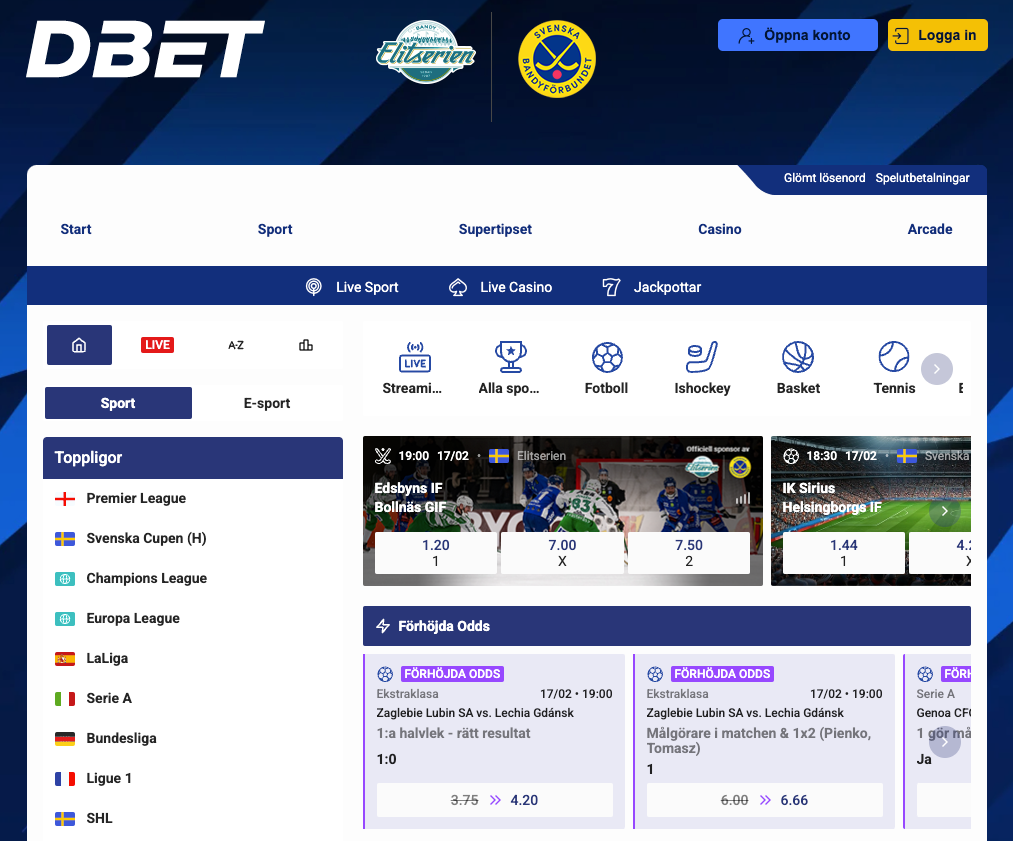
Task: Open the A-Z sports list
Action: point(236,345)
